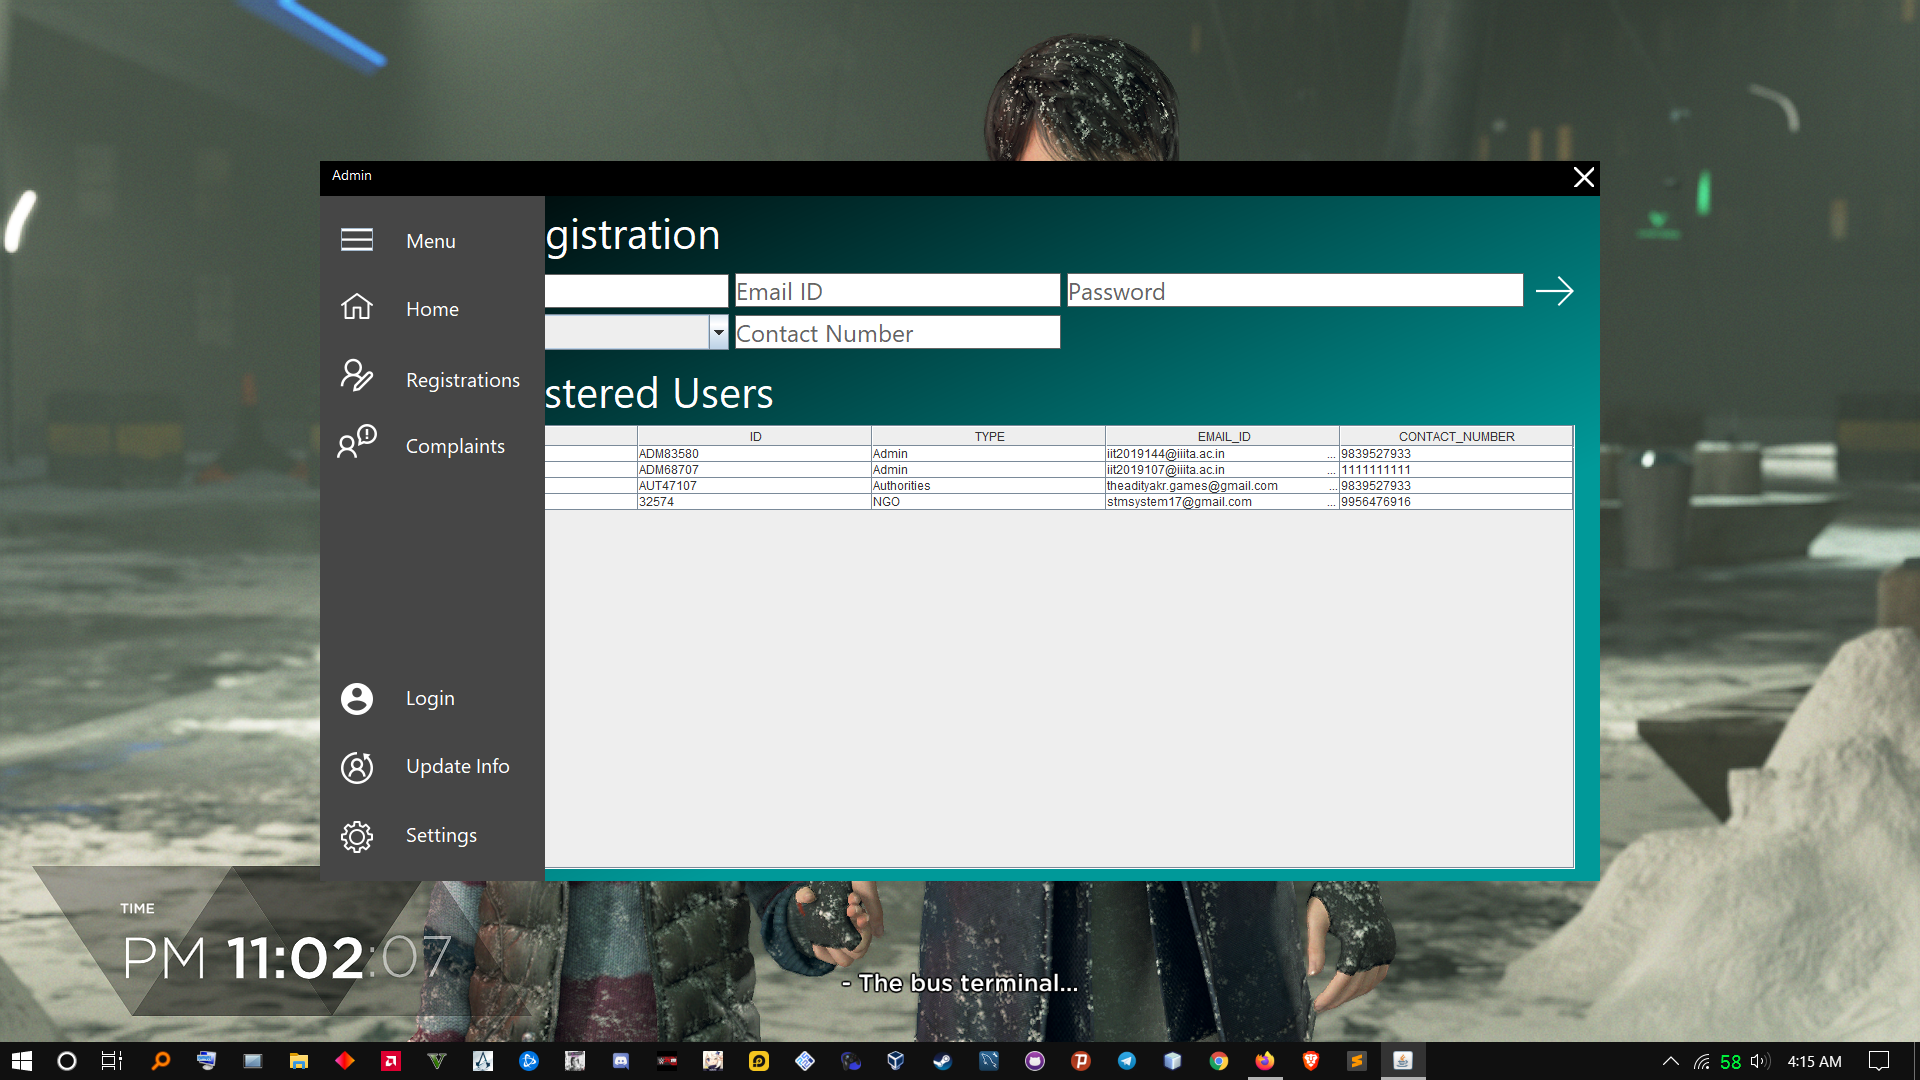Select the Complaints menu label
This screenshot has height=1080, width=1920.
tap(455, 446)
